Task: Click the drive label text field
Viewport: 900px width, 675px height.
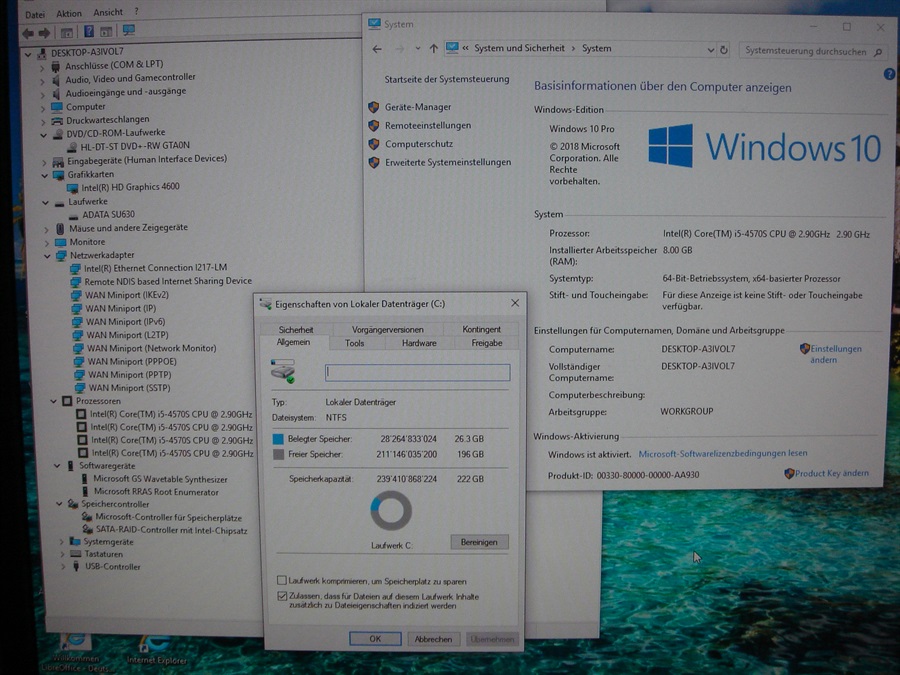Action: click(x=417, y=373)
